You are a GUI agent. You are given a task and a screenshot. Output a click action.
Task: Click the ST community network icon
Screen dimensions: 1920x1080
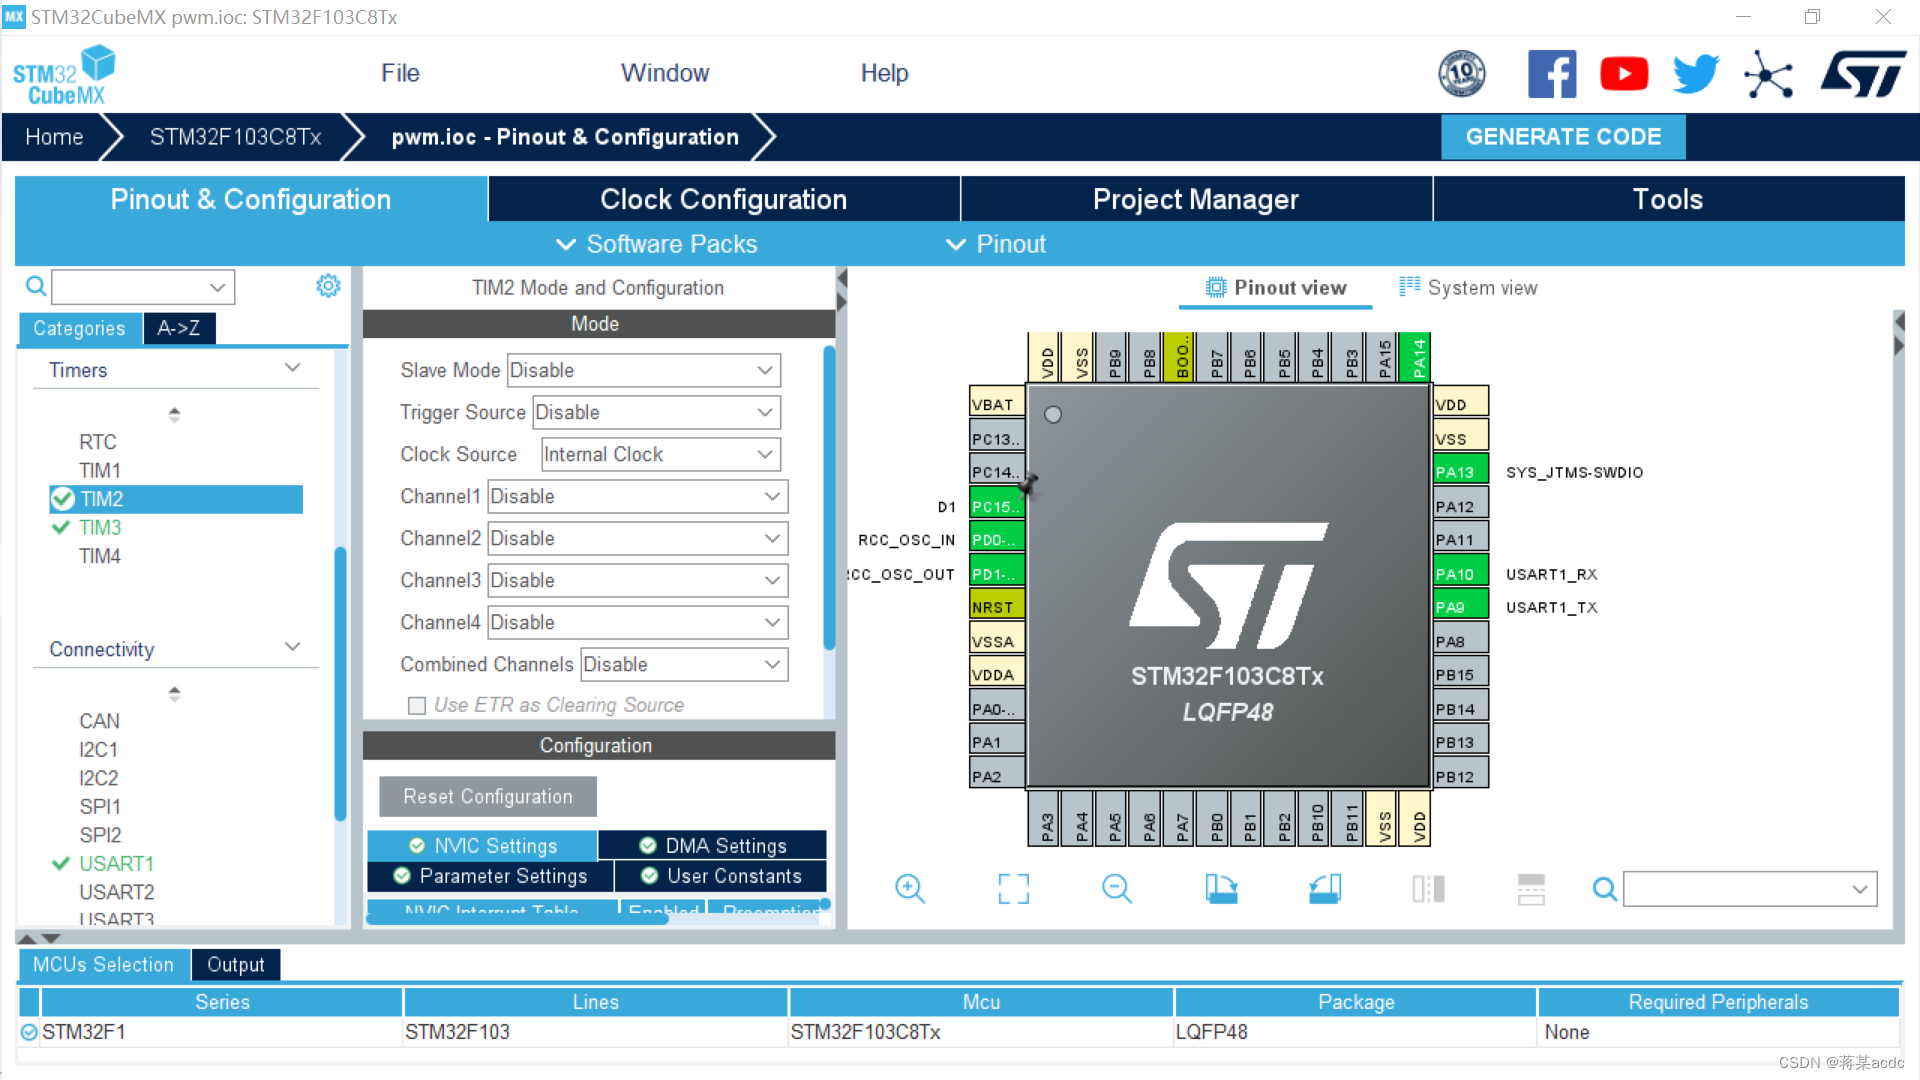[x=1768, y=74]
